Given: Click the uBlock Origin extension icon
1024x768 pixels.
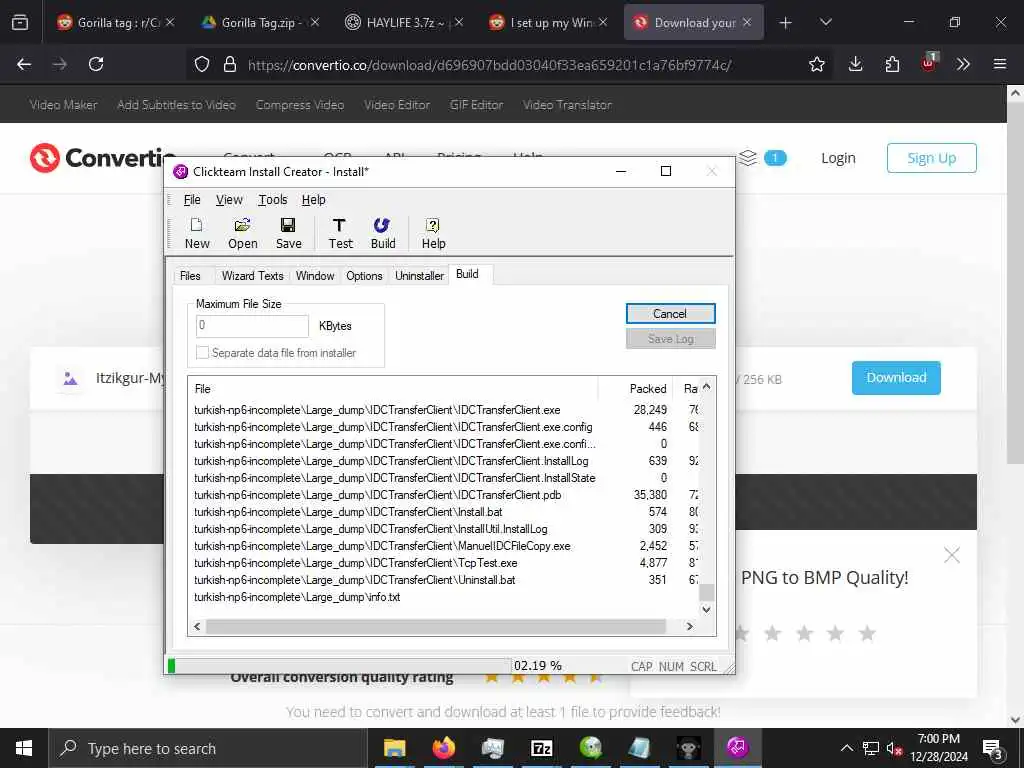Looking at the screenshot, I should (929, 63).
